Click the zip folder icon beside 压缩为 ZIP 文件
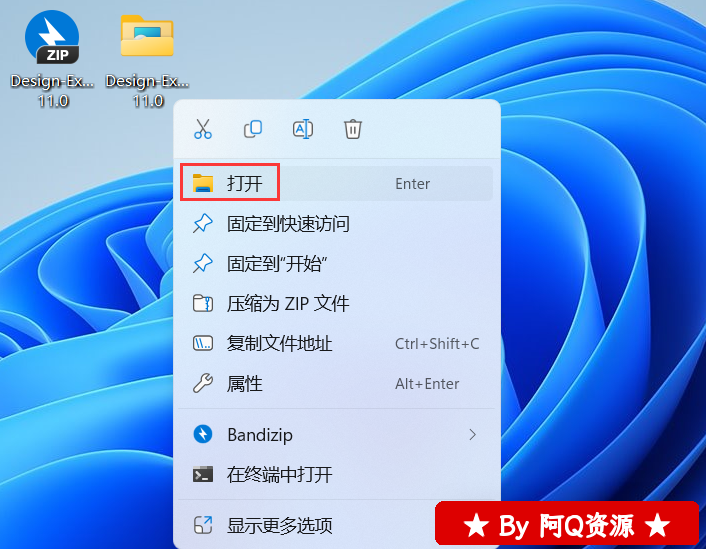Screen dimensions: 706x549 point(203,304)
